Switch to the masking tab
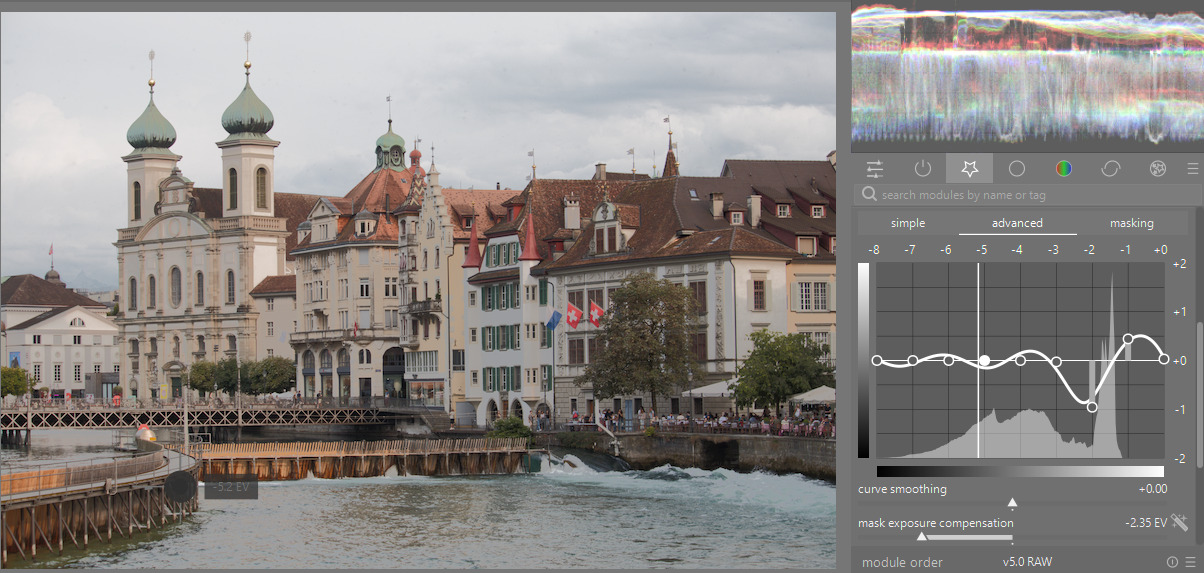Image resolution: width=1204 pixels, height=573 pixels. click(1131, 223)
